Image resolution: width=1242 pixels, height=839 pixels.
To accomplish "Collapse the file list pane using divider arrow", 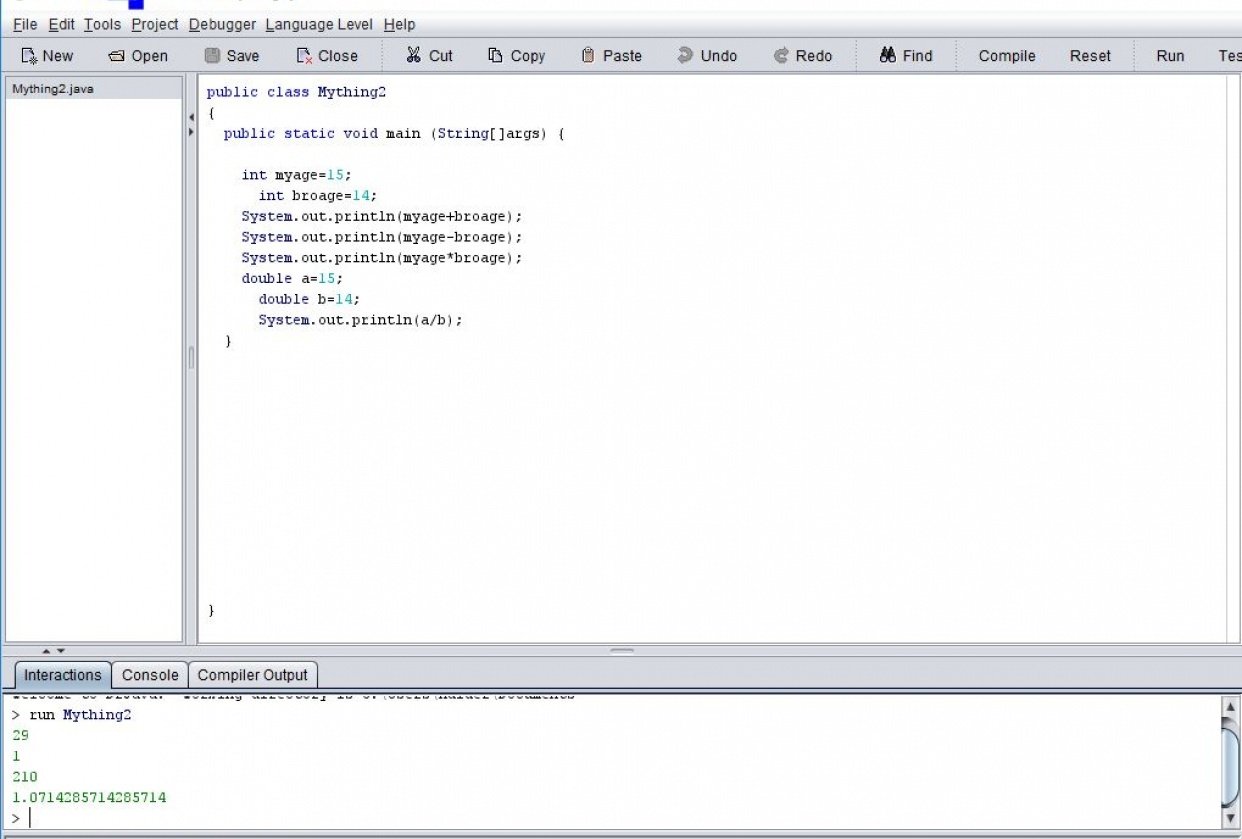I will [x=191, y=117].
